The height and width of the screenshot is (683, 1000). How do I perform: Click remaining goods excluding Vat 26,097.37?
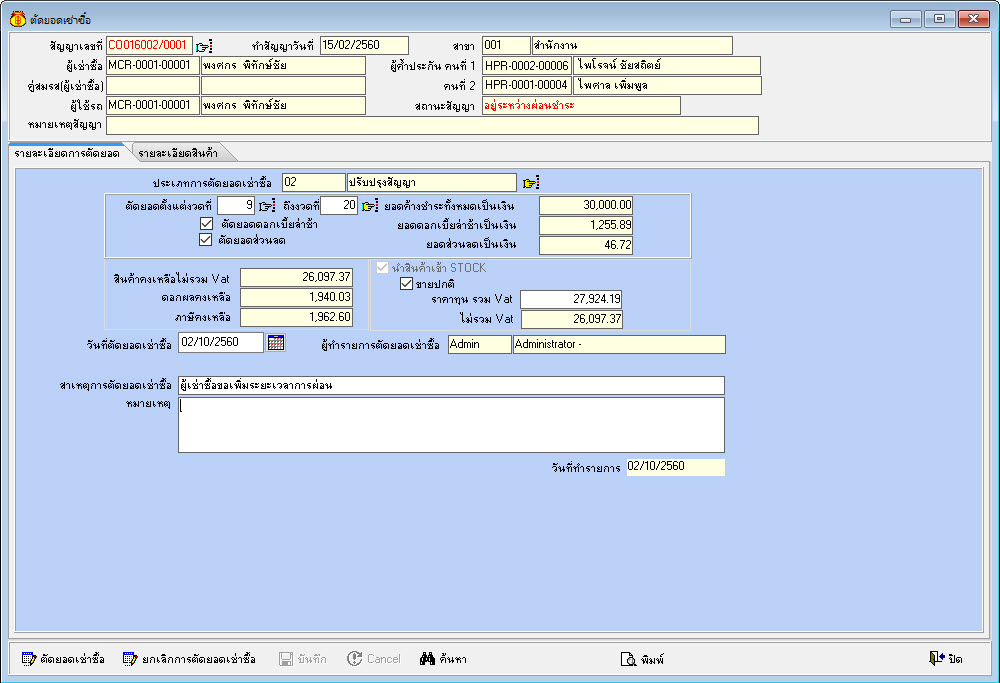296,277
